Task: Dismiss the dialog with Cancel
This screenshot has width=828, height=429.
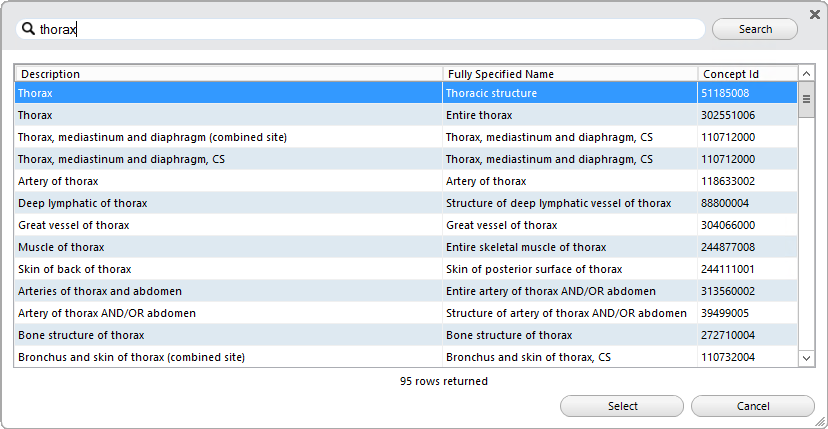Action: tap(752, 406)
